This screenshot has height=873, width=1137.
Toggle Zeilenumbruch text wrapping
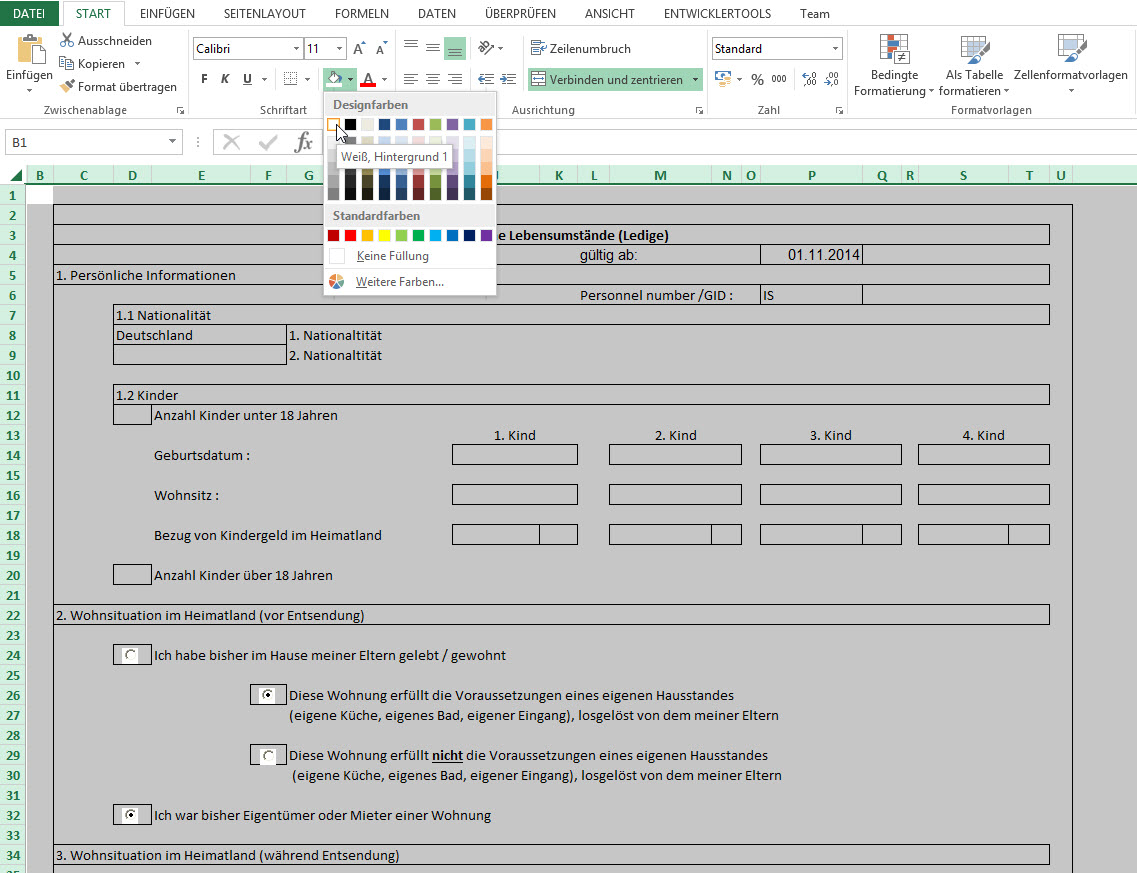(x=581, y=49)
